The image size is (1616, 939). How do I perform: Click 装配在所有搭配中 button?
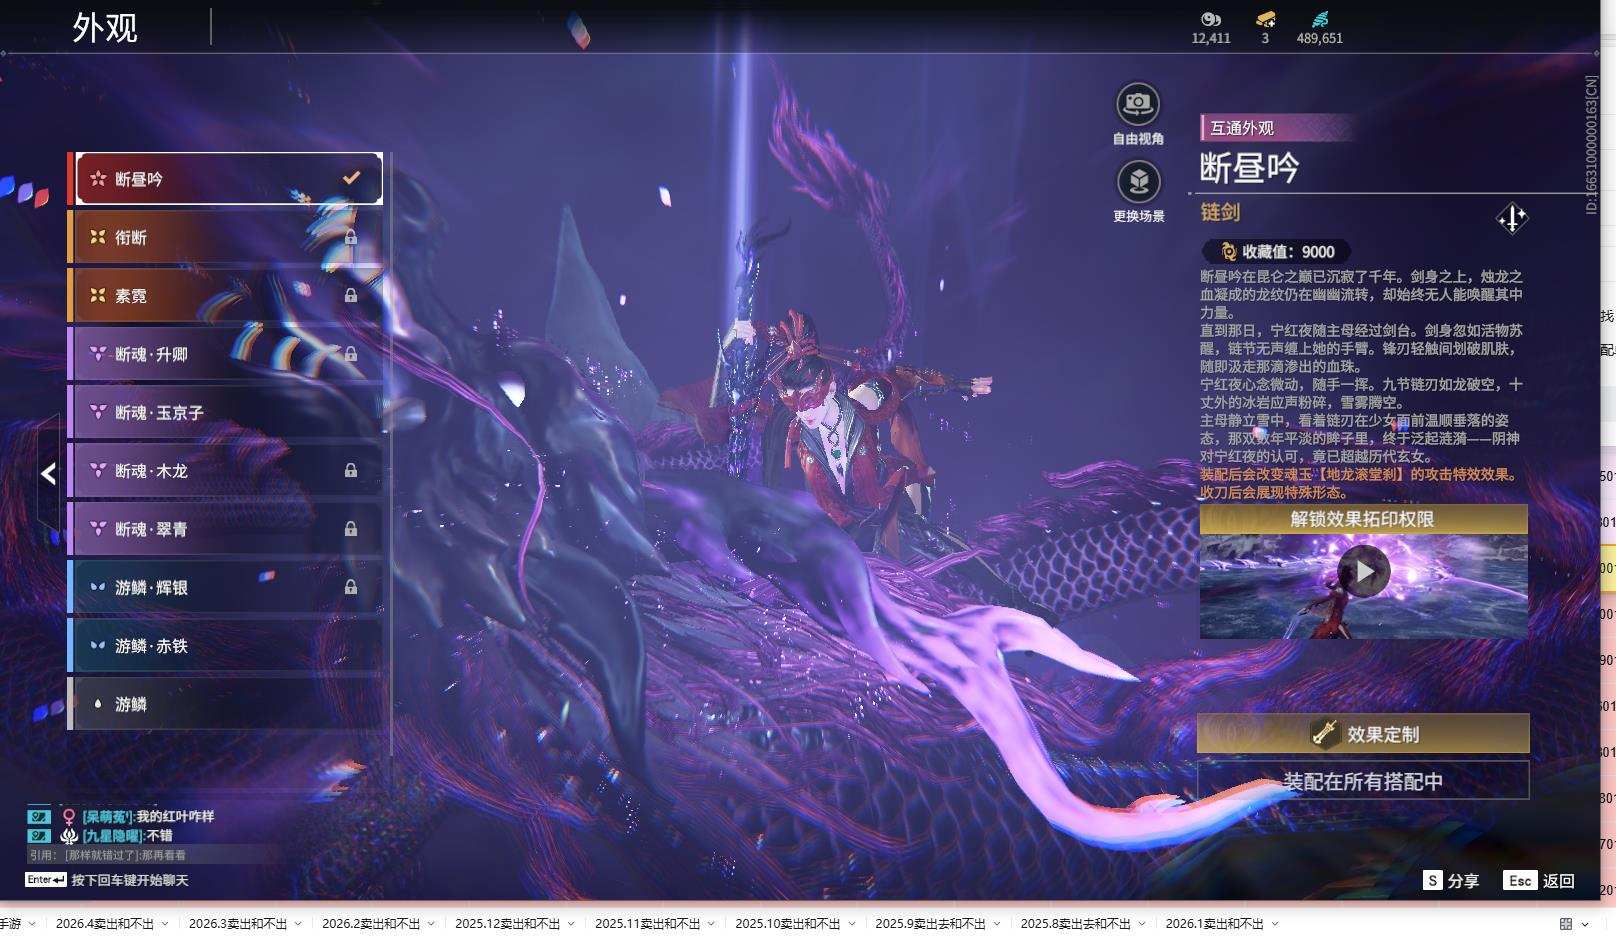1363,781
